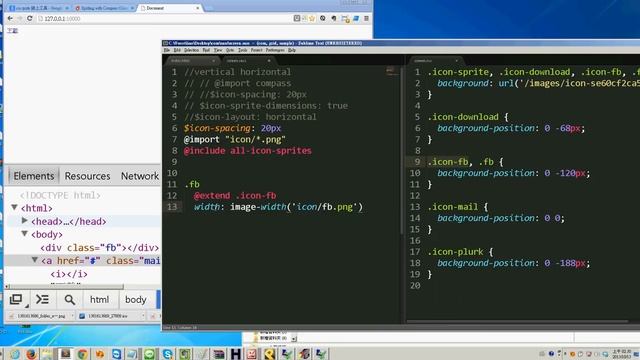This screenshot has width=640, height=360.
Task: Open LINE from the Windows taskbar
Action: point(149,354)
